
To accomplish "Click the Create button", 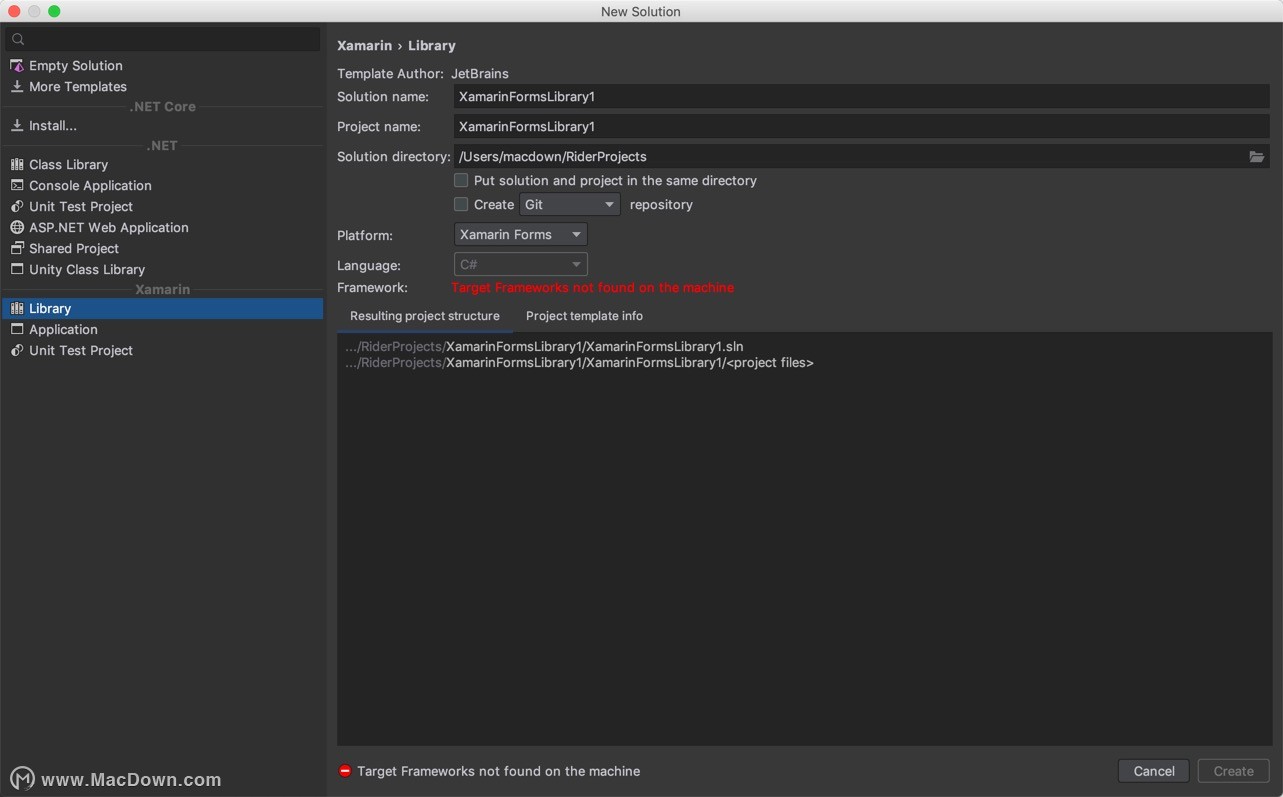I will (x=1233, y=771).
